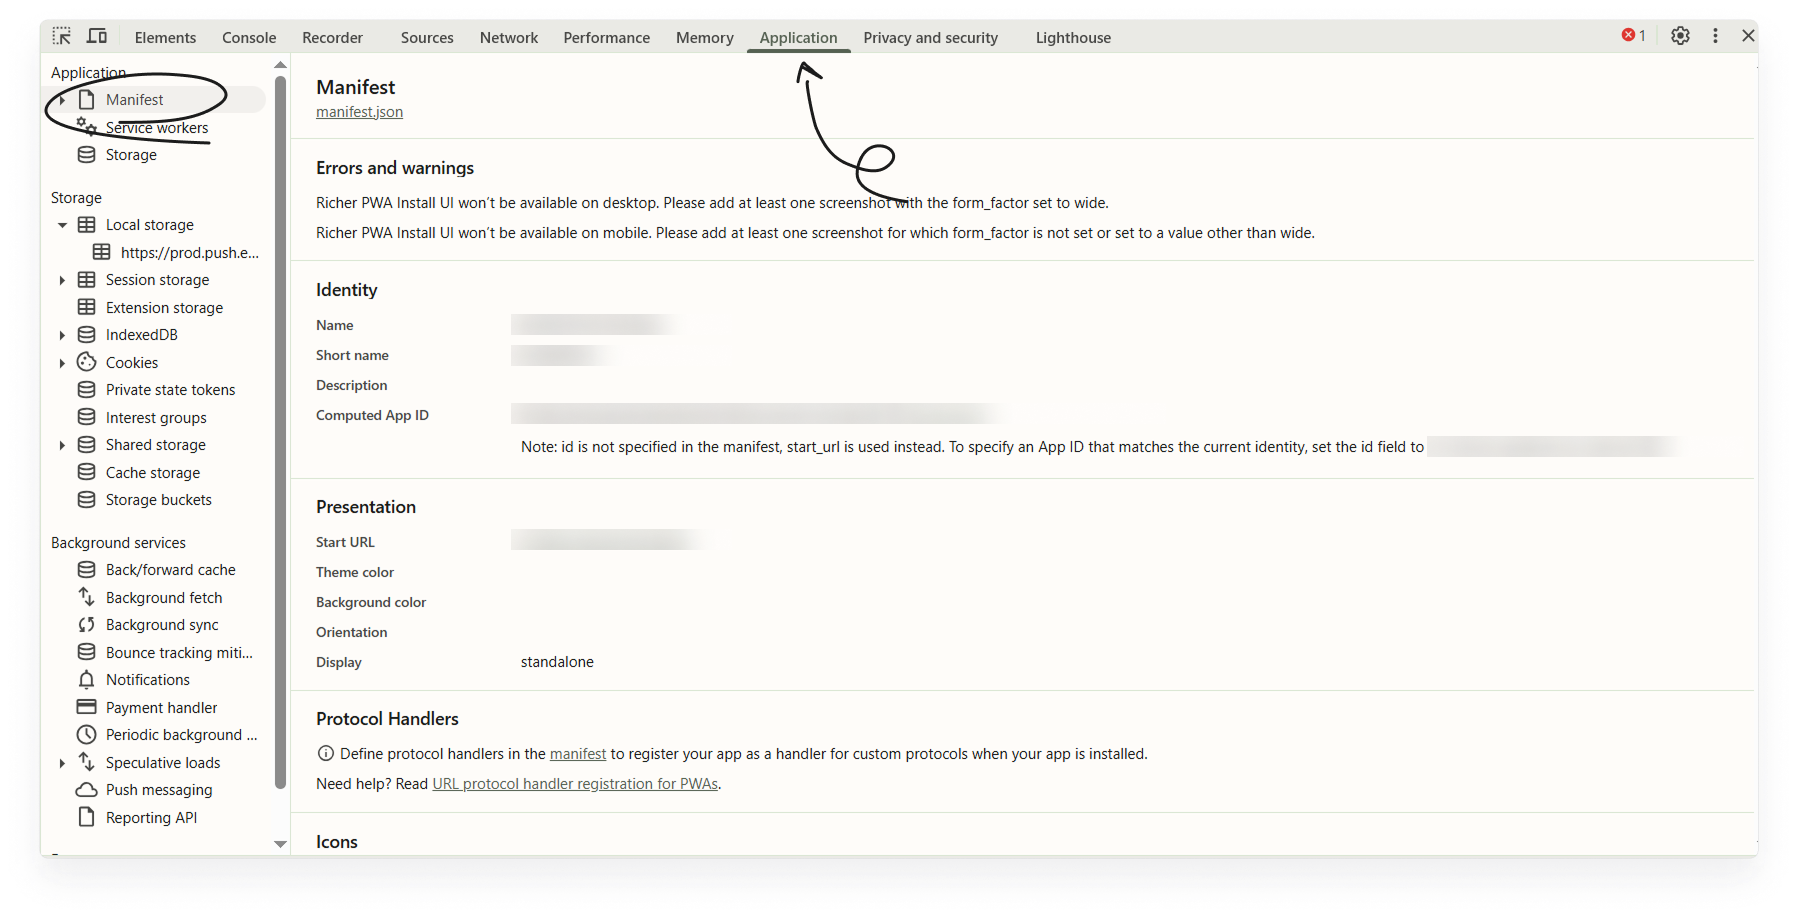The width and height of the screenshot is (1798, 918).
Task: Click the inspect element picker icon
Action: pyautogui.click(x=62, y=37)
